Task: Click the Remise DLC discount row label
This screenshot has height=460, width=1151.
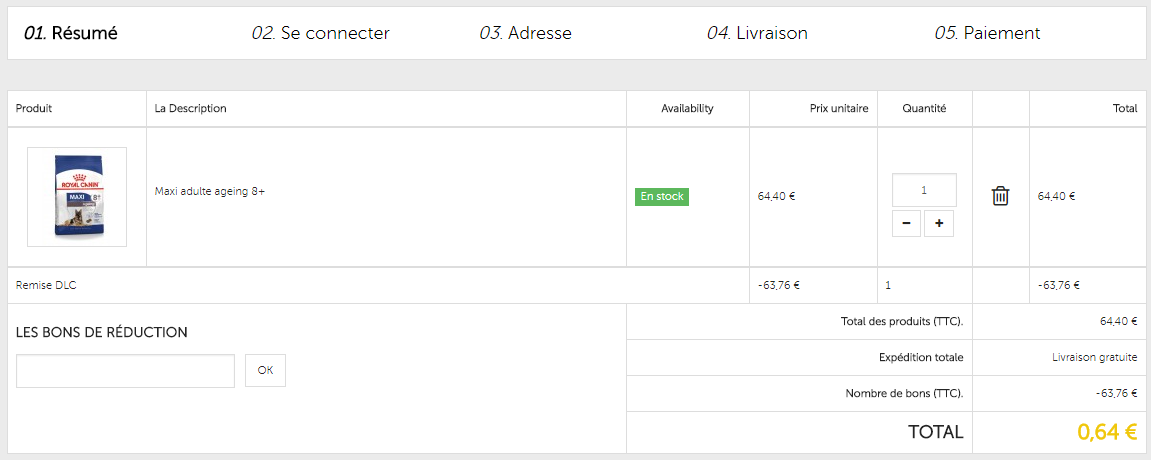Action: coord(46,285)
